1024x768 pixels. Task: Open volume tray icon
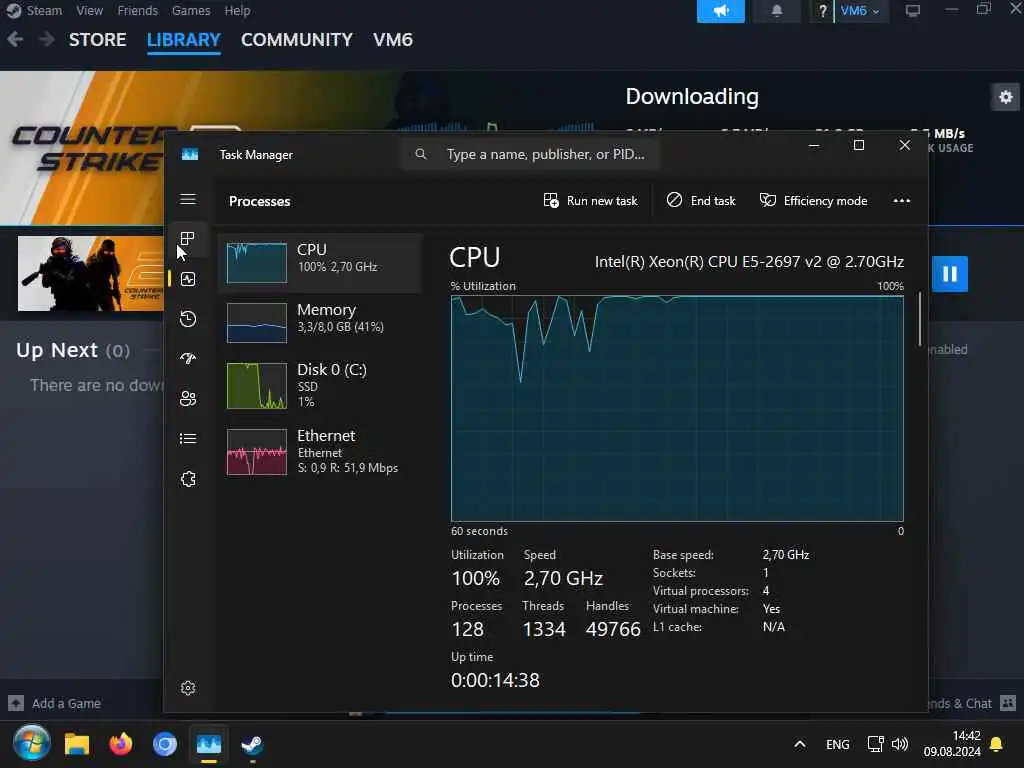900,744
